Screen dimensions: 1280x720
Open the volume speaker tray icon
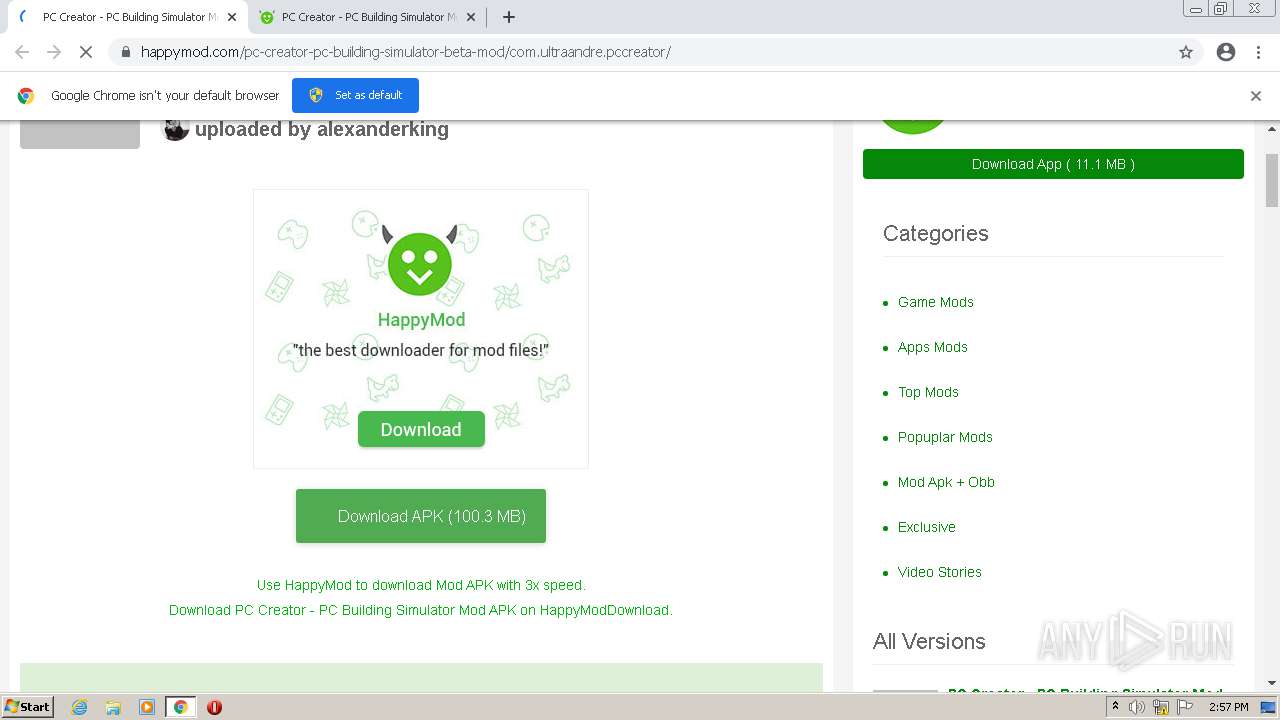click(1137, 707)
